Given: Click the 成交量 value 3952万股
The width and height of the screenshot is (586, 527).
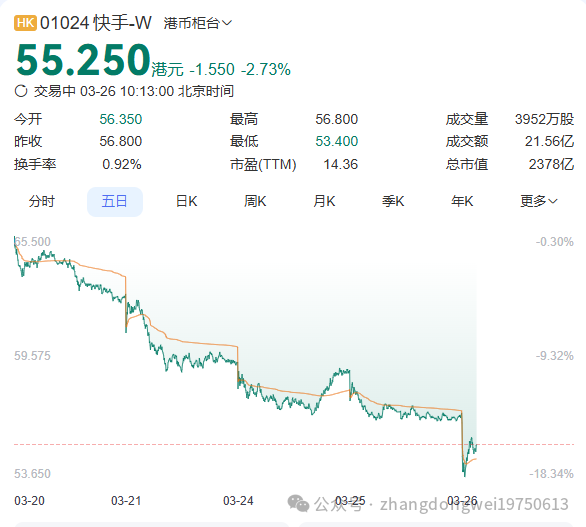Looking at the screenshot, I should coord(544,119).
